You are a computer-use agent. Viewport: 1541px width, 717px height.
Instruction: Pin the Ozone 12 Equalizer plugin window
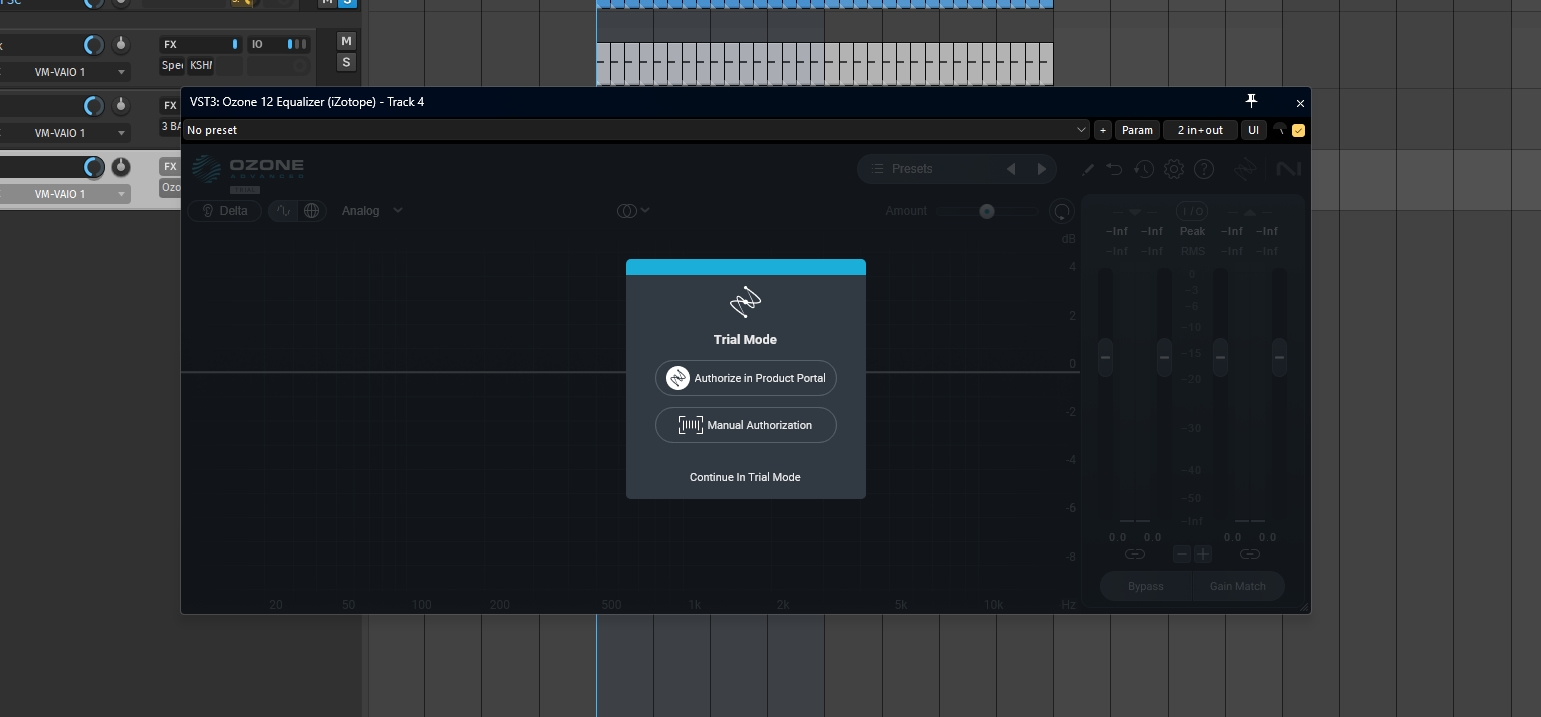1251,101
